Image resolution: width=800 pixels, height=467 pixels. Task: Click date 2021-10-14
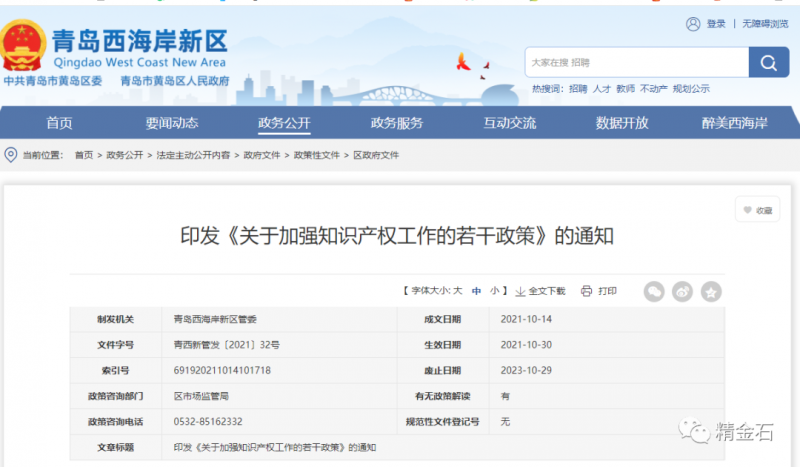(526, 319)
